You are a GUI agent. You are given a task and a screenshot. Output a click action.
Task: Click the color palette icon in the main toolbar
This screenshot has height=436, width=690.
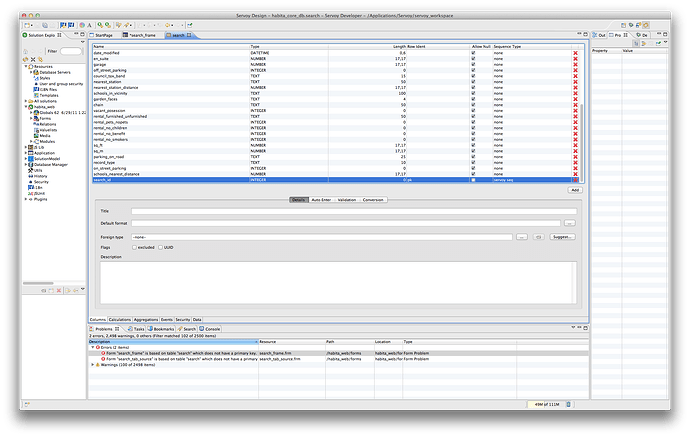pos(82,25)
